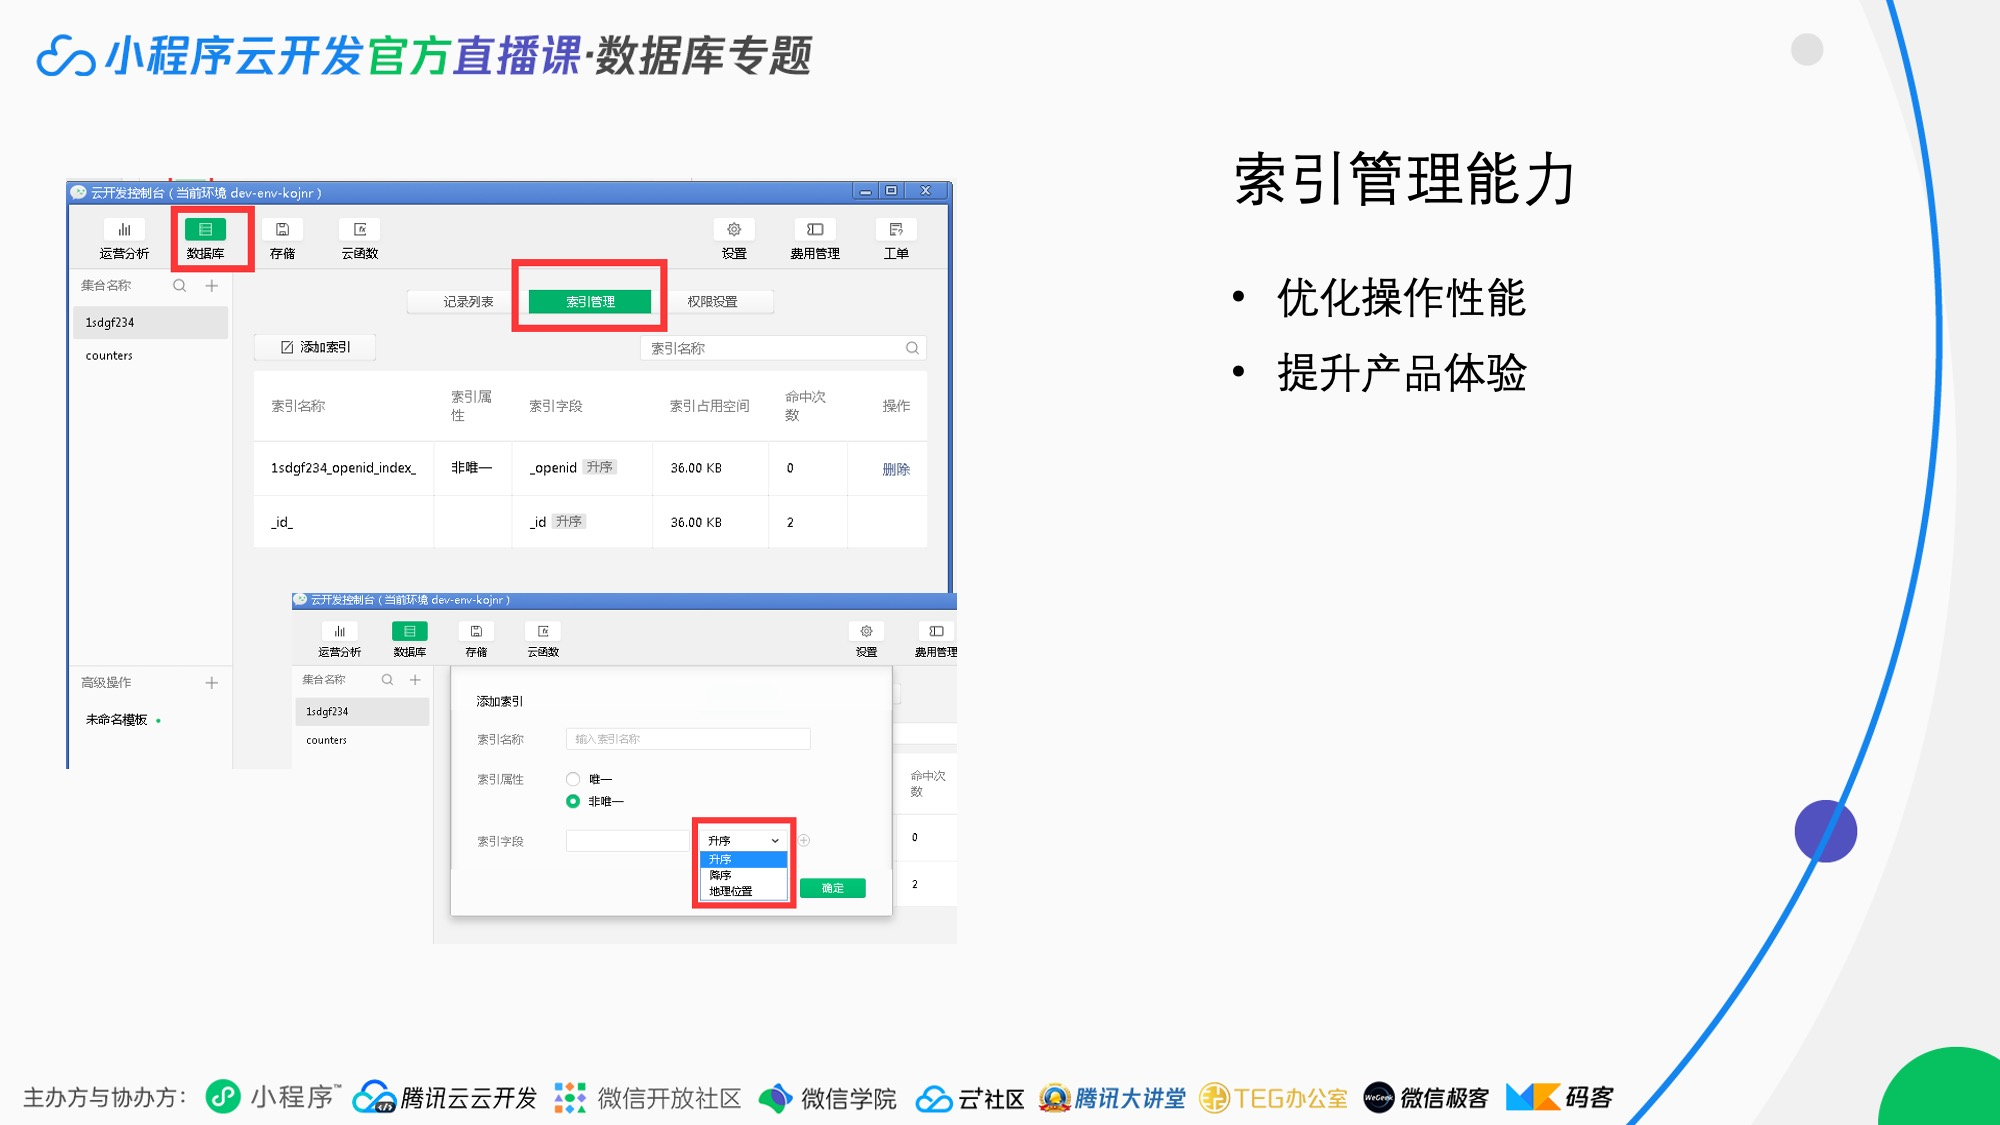Select the 唯一 radio button
This screenshot has height=1125, width=2000.
click(x=573, y=779)
